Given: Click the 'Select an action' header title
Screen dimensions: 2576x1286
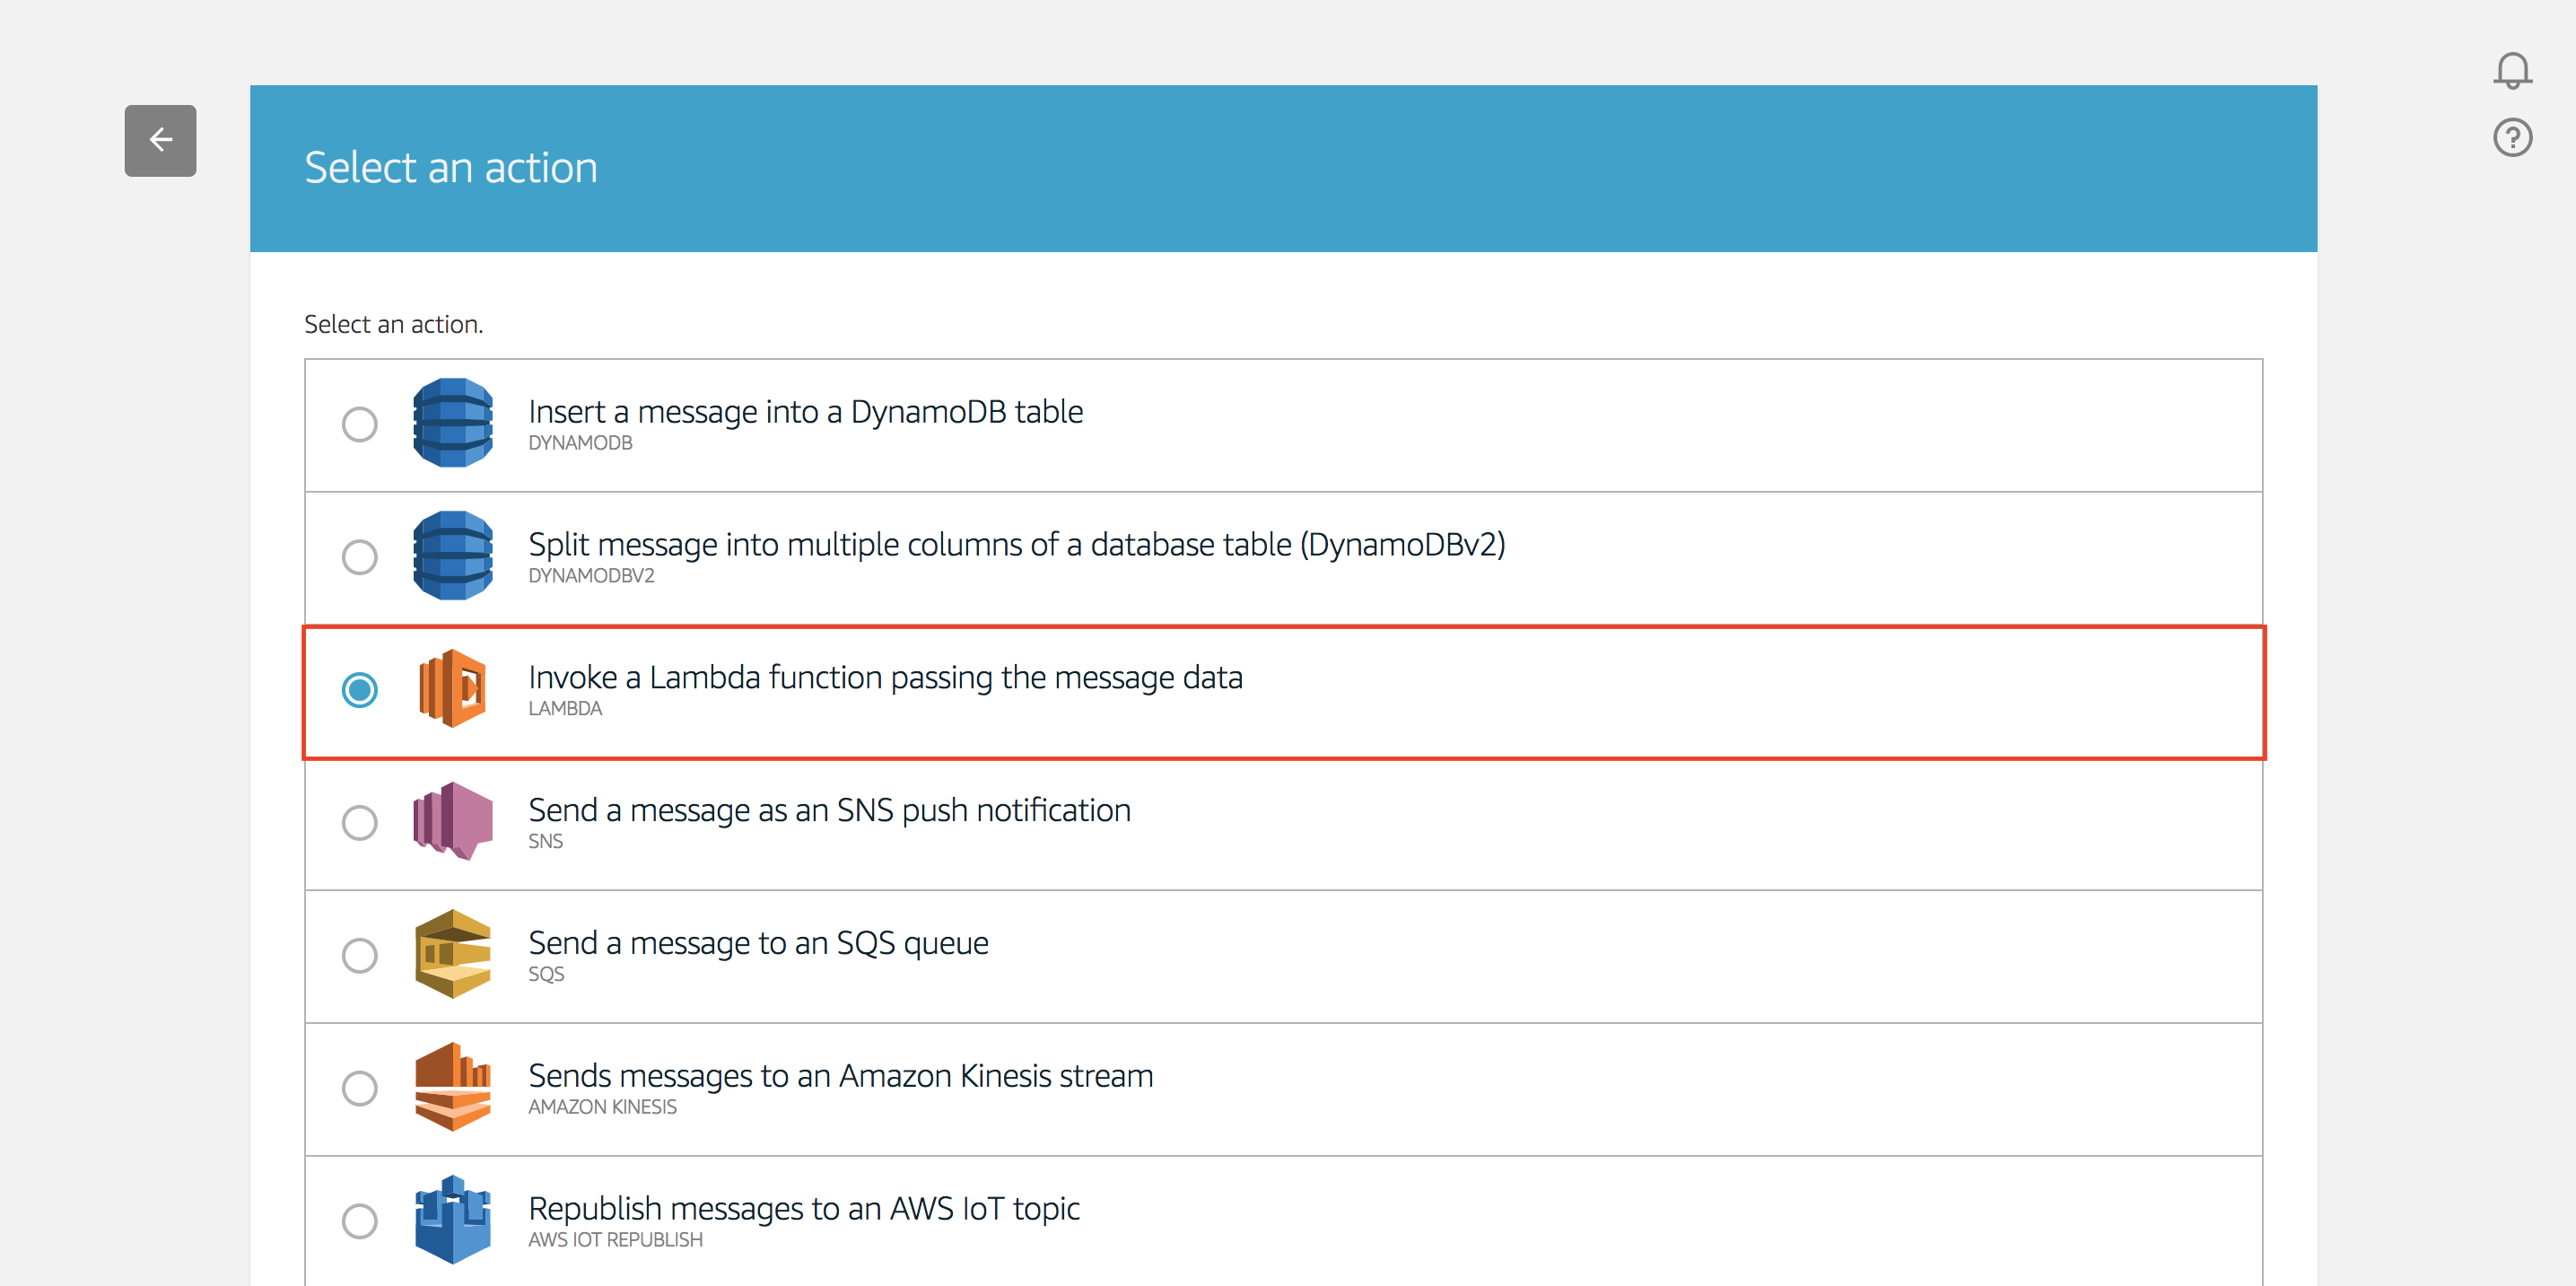Looking at the screenshot, I should [x=451, y=168].
